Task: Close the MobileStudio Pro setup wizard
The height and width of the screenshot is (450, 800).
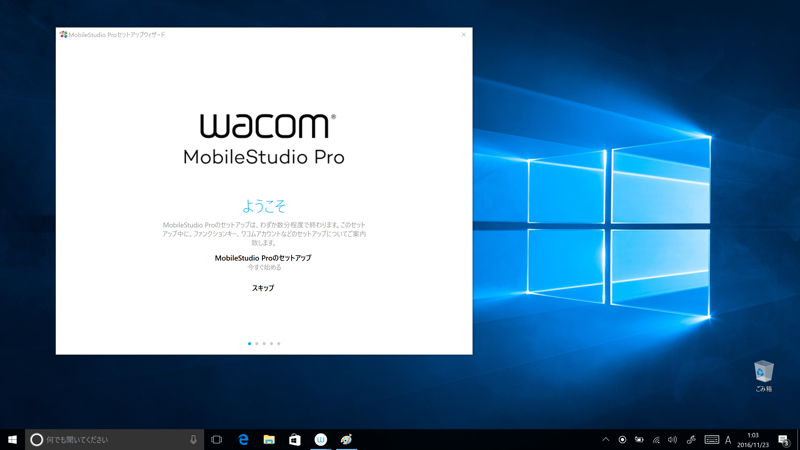Action: click(463, 35)
